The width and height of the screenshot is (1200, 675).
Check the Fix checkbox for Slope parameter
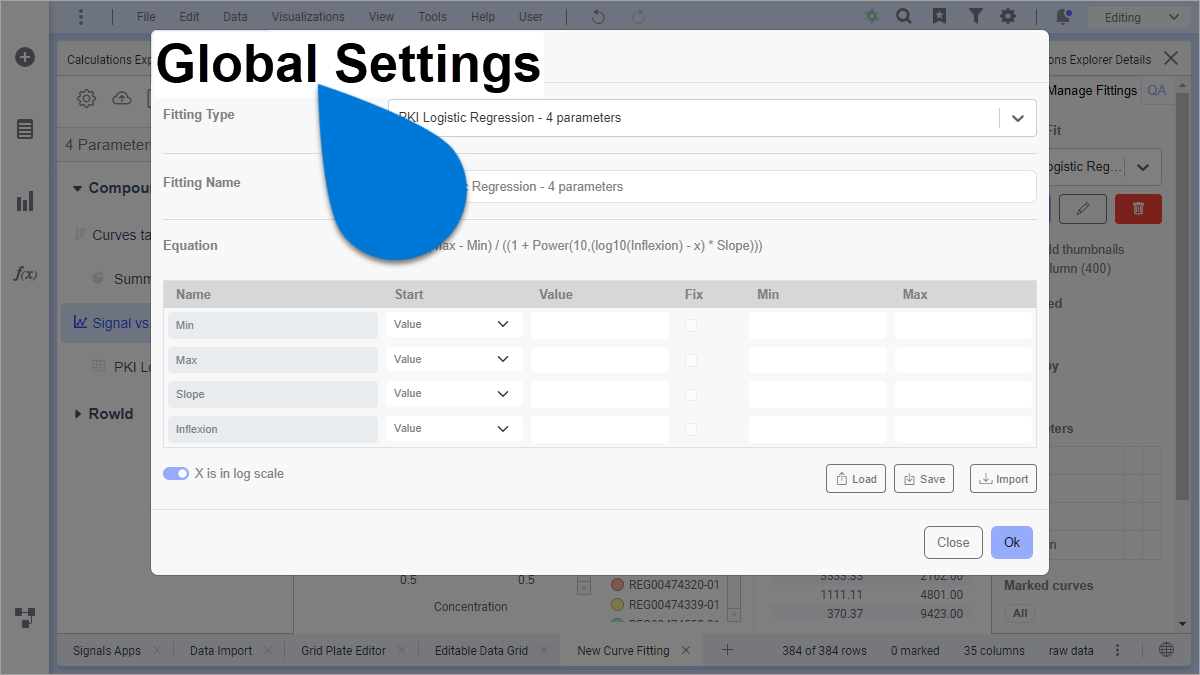pyautogui.click(x=691, y=395)
